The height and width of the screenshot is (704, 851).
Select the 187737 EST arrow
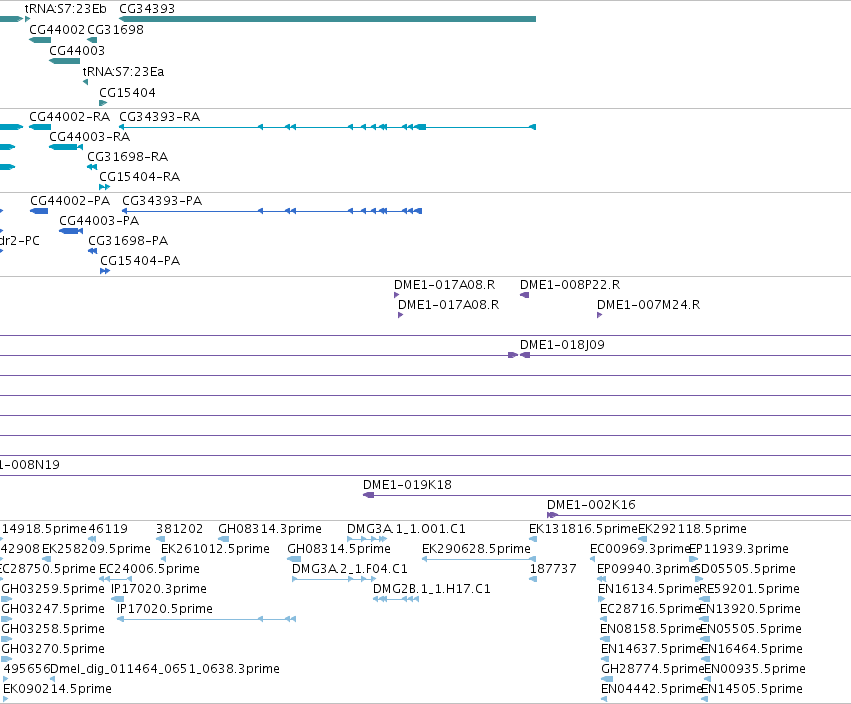point(533,579)
